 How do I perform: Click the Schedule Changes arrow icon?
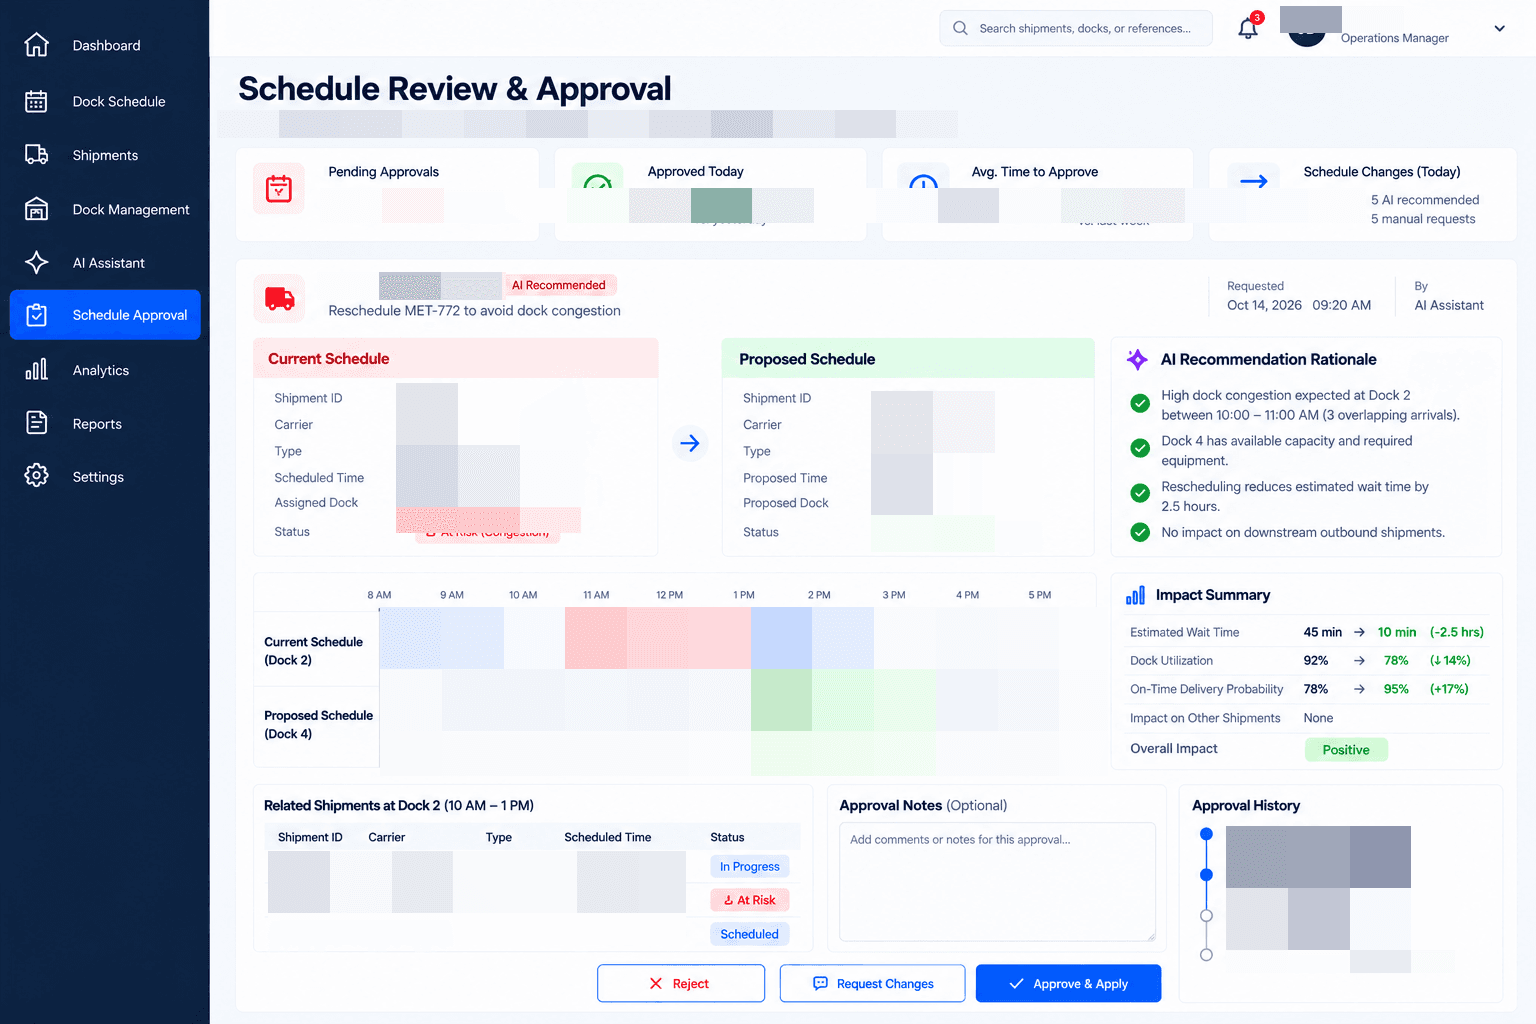pos(1254,181)
